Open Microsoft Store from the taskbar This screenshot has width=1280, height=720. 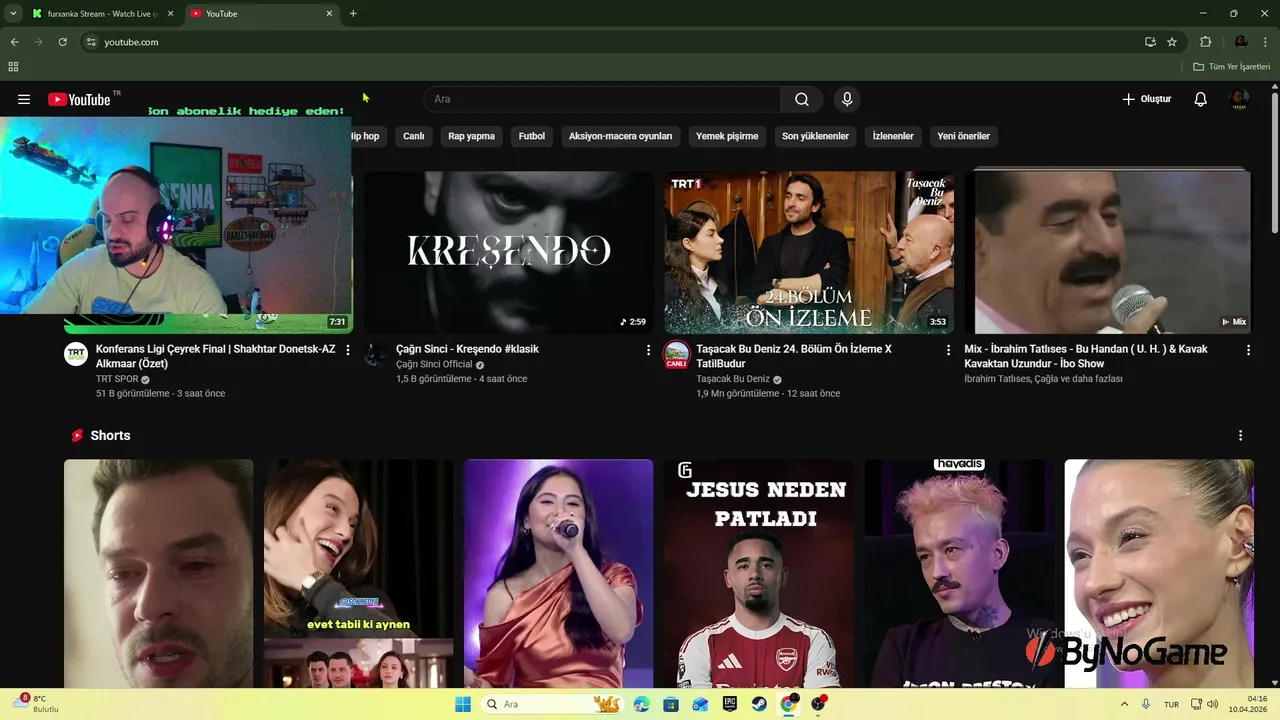pos(671,704)
